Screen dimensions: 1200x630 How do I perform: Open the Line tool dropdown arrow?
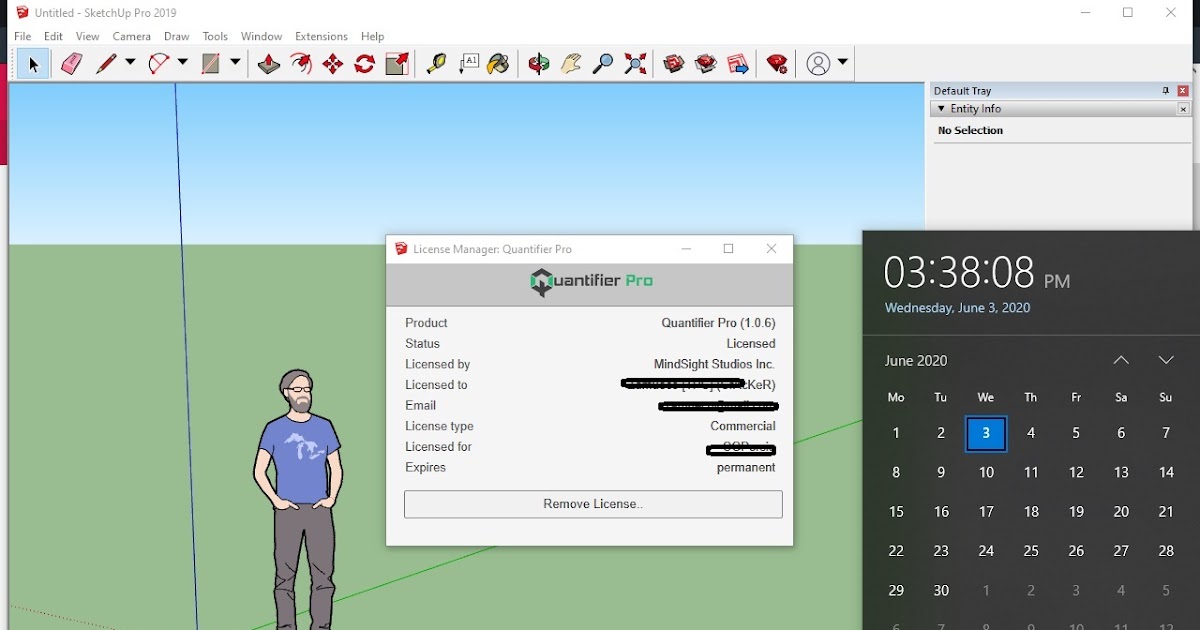[130, 63]
